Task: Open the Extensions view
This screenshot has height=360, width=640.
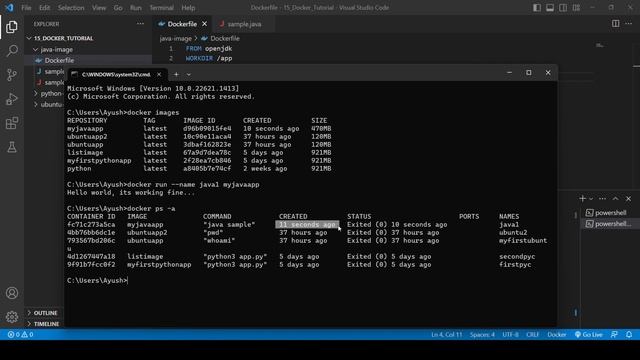Action: (x=12, y=123)
